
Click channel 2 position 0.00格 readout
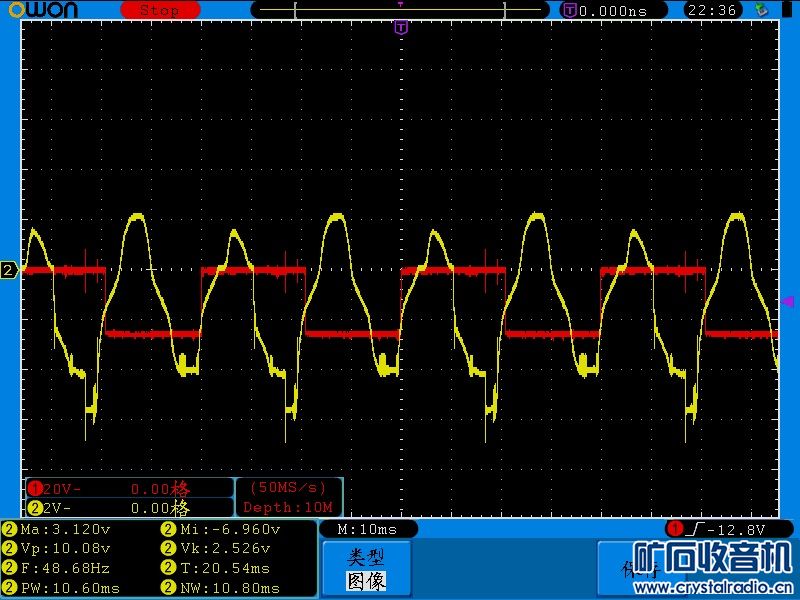[x=160, y=508]
